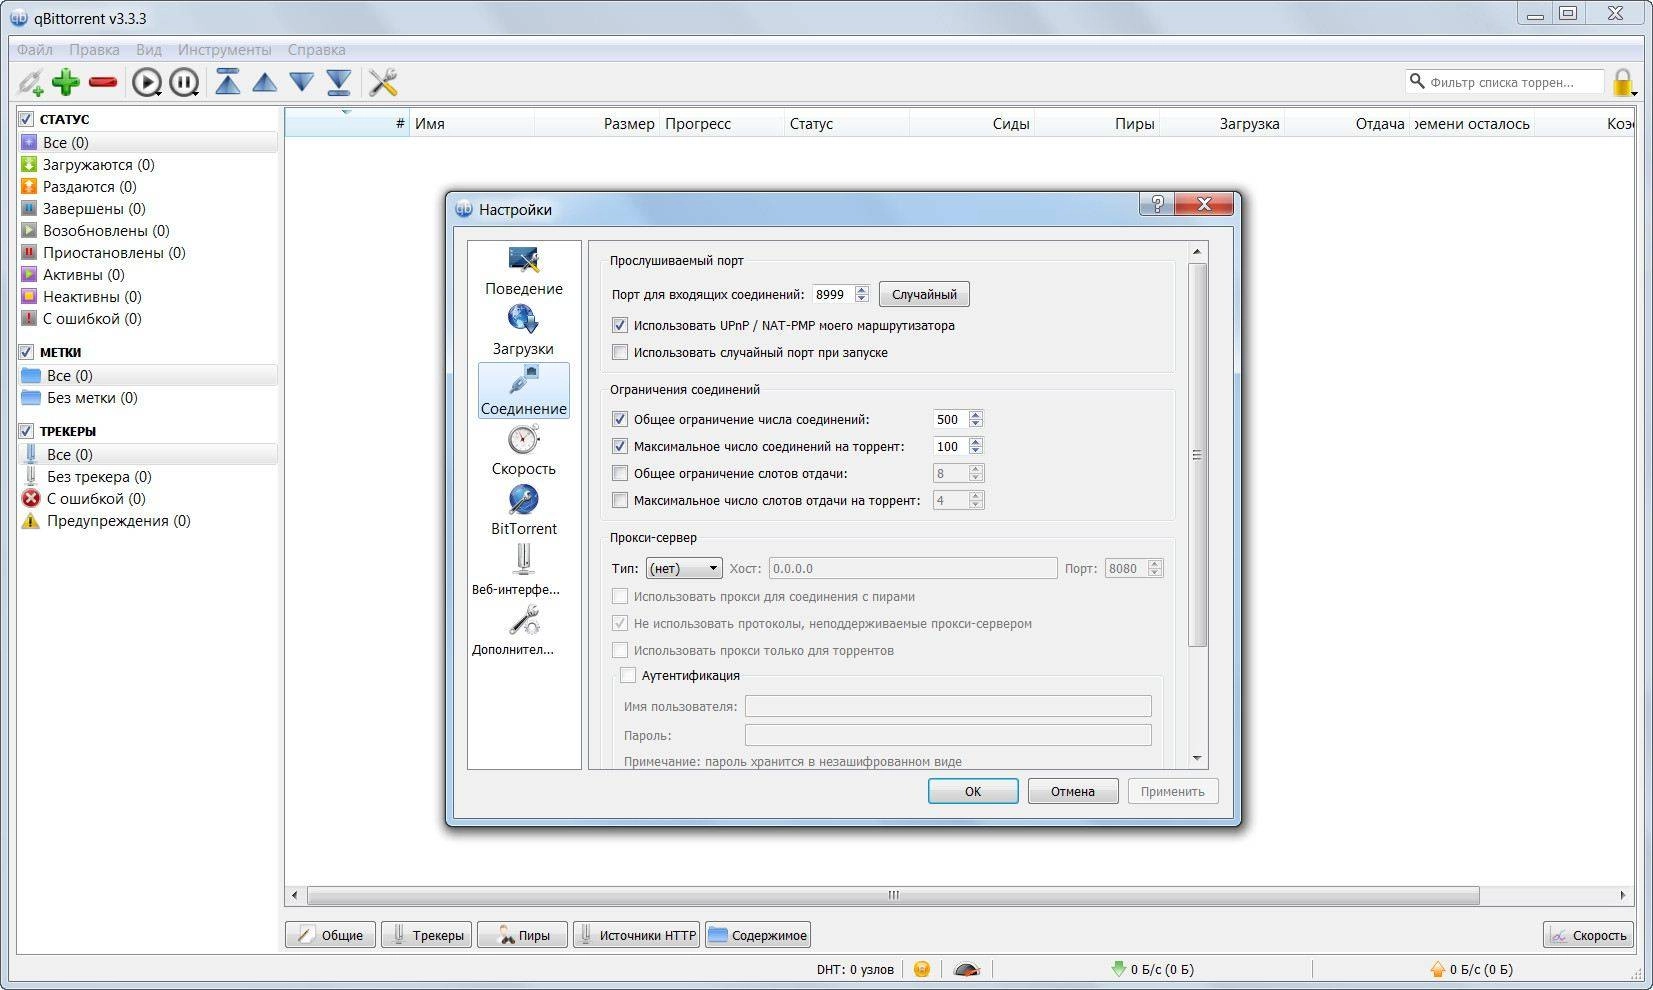The height and width of the screenshot is (990, 1653).
Task: Open the Инструменты menu
Action: click(x=224, y=49)
